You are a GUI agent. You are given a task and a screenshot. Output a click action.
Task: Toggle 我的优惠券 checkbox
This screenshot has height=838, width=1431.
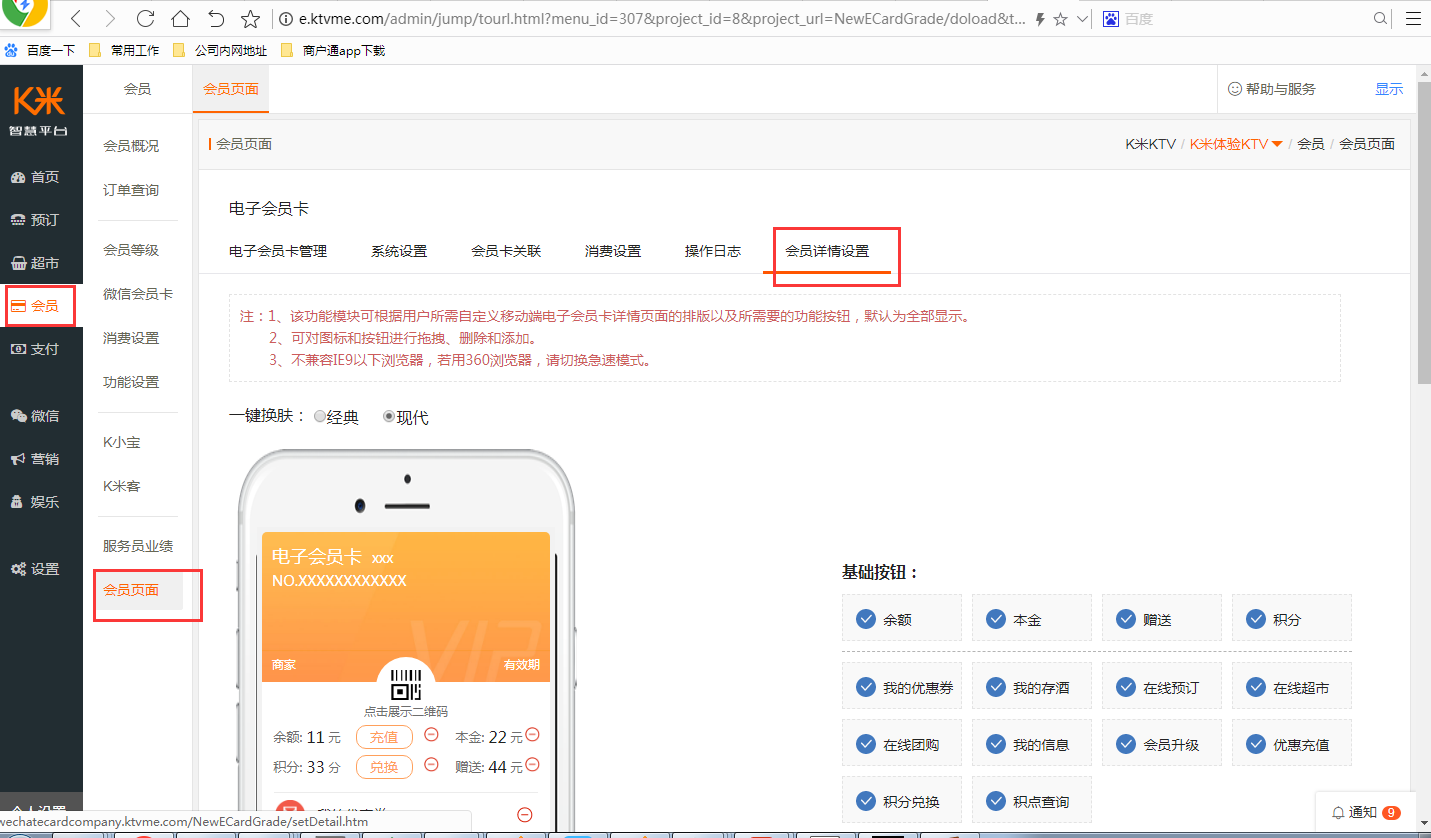coord(866,687)
